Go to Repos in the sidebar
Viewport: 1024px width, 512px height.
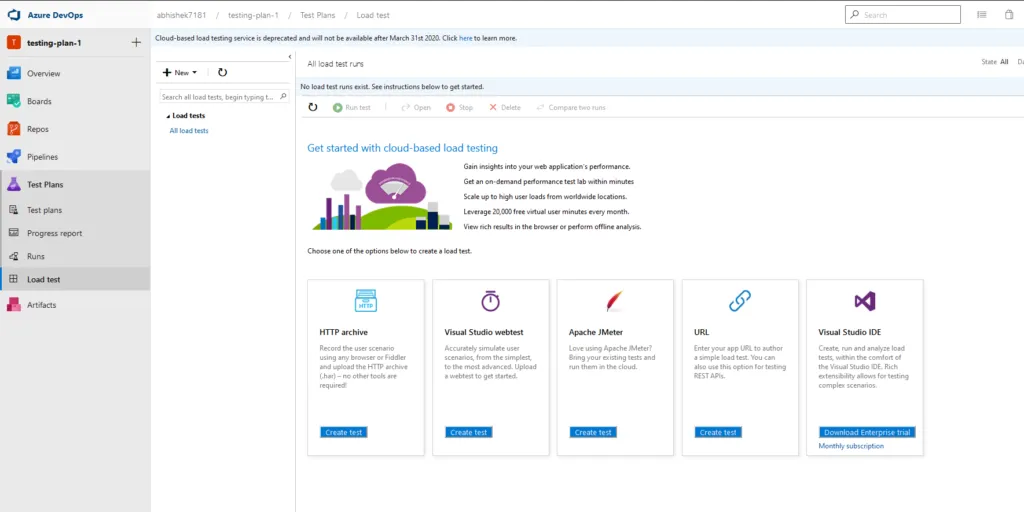click(38, 129)
